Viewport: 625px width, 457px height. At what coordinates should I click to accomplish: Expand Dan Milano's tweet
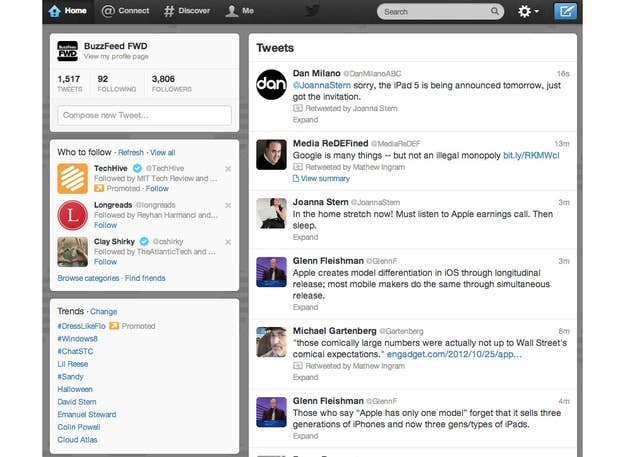305,120
